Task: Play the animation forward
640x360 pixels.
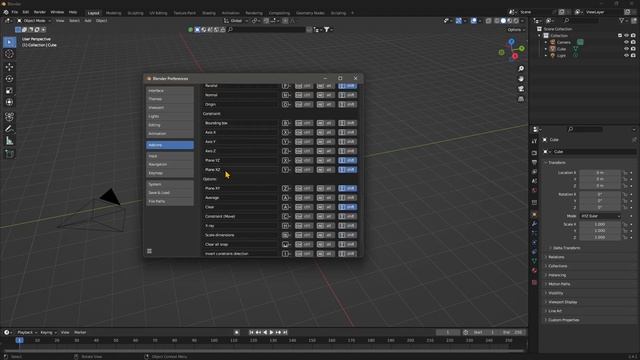Action: coord(271,332)
